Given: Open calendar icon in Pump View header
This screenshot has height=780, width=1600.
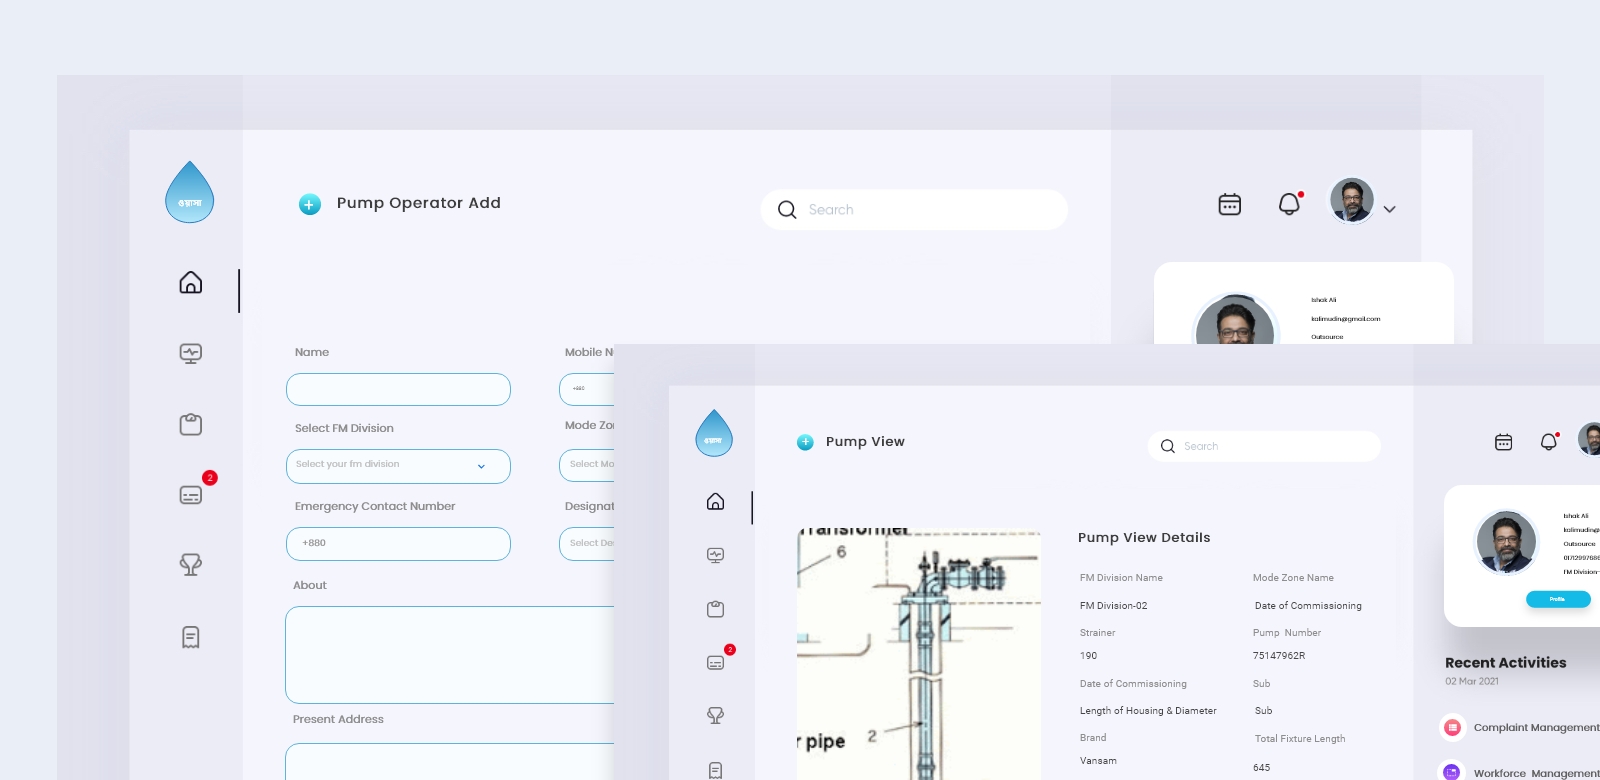Looking at the screenshot, I should pyautogui.click(x=1503, y=442).
